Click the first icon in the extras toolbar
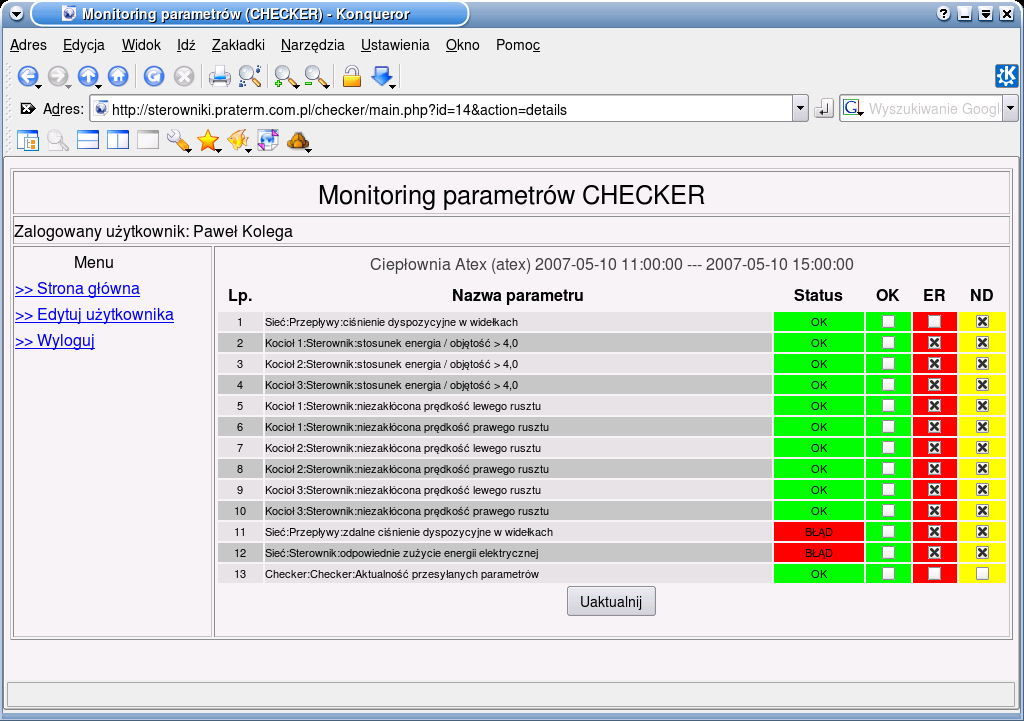This screenshot has width=1024, height=721. [x=27, y=140]
